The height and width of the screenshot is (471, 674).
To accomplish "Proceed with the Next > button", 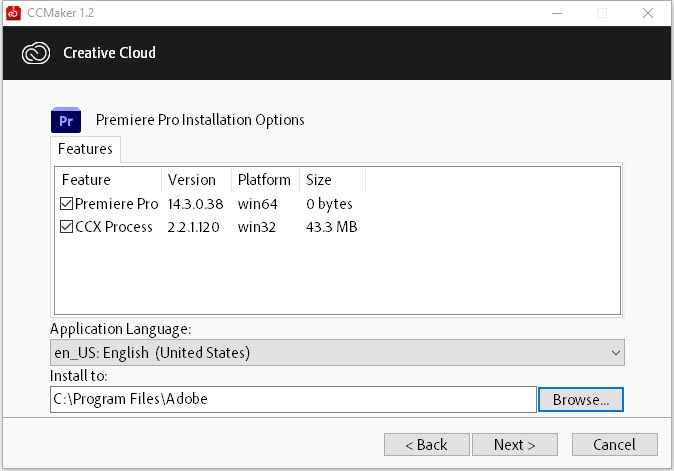I will click(x=515, y=444).
